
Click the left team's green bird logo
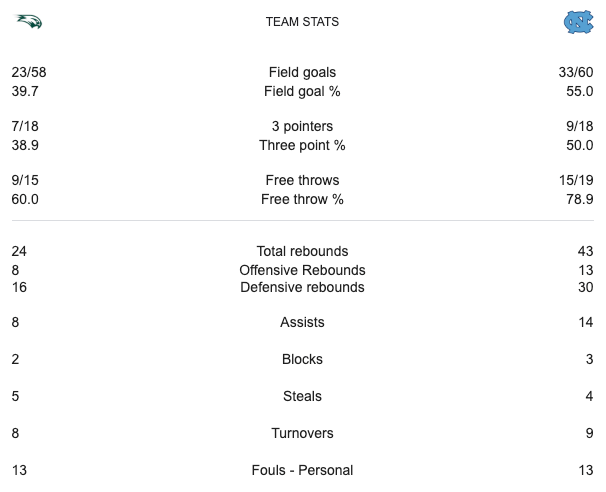point(27,21)
